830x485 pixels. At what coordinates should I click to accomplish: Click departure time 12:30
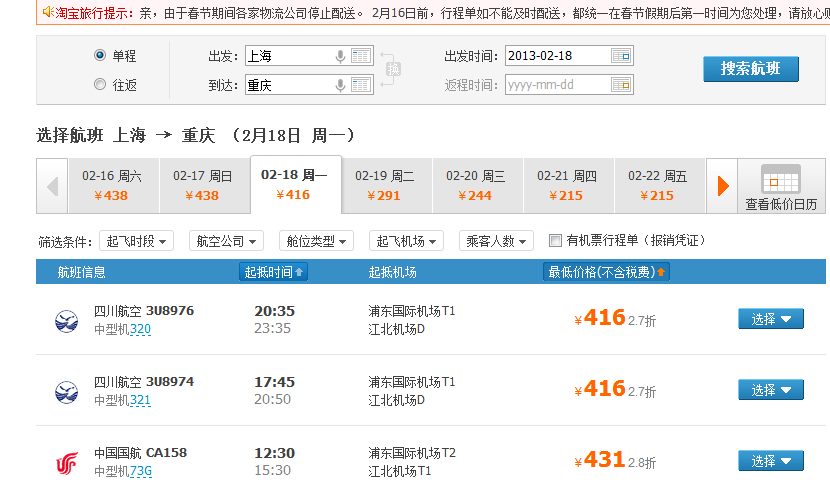click(274, 453)
